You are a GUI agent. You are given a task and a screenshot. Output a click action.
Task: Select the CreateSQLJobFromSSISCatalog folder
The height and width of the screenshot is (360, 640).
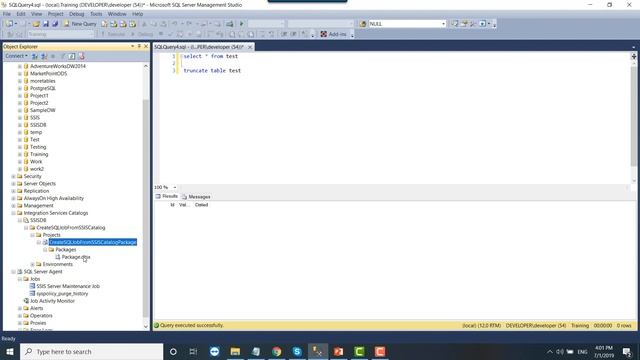point(71,228)
